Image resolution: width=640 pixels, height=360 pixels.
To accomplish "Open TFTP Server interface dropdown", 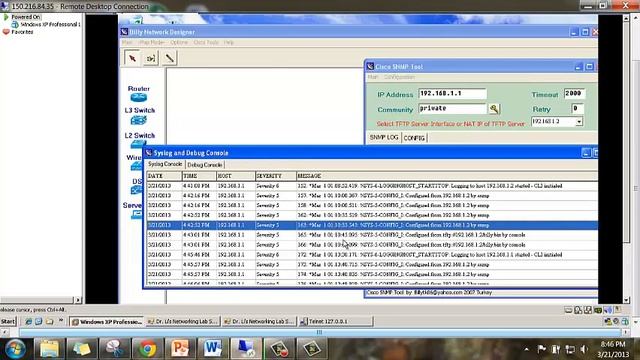I will (x=579, y=122).
